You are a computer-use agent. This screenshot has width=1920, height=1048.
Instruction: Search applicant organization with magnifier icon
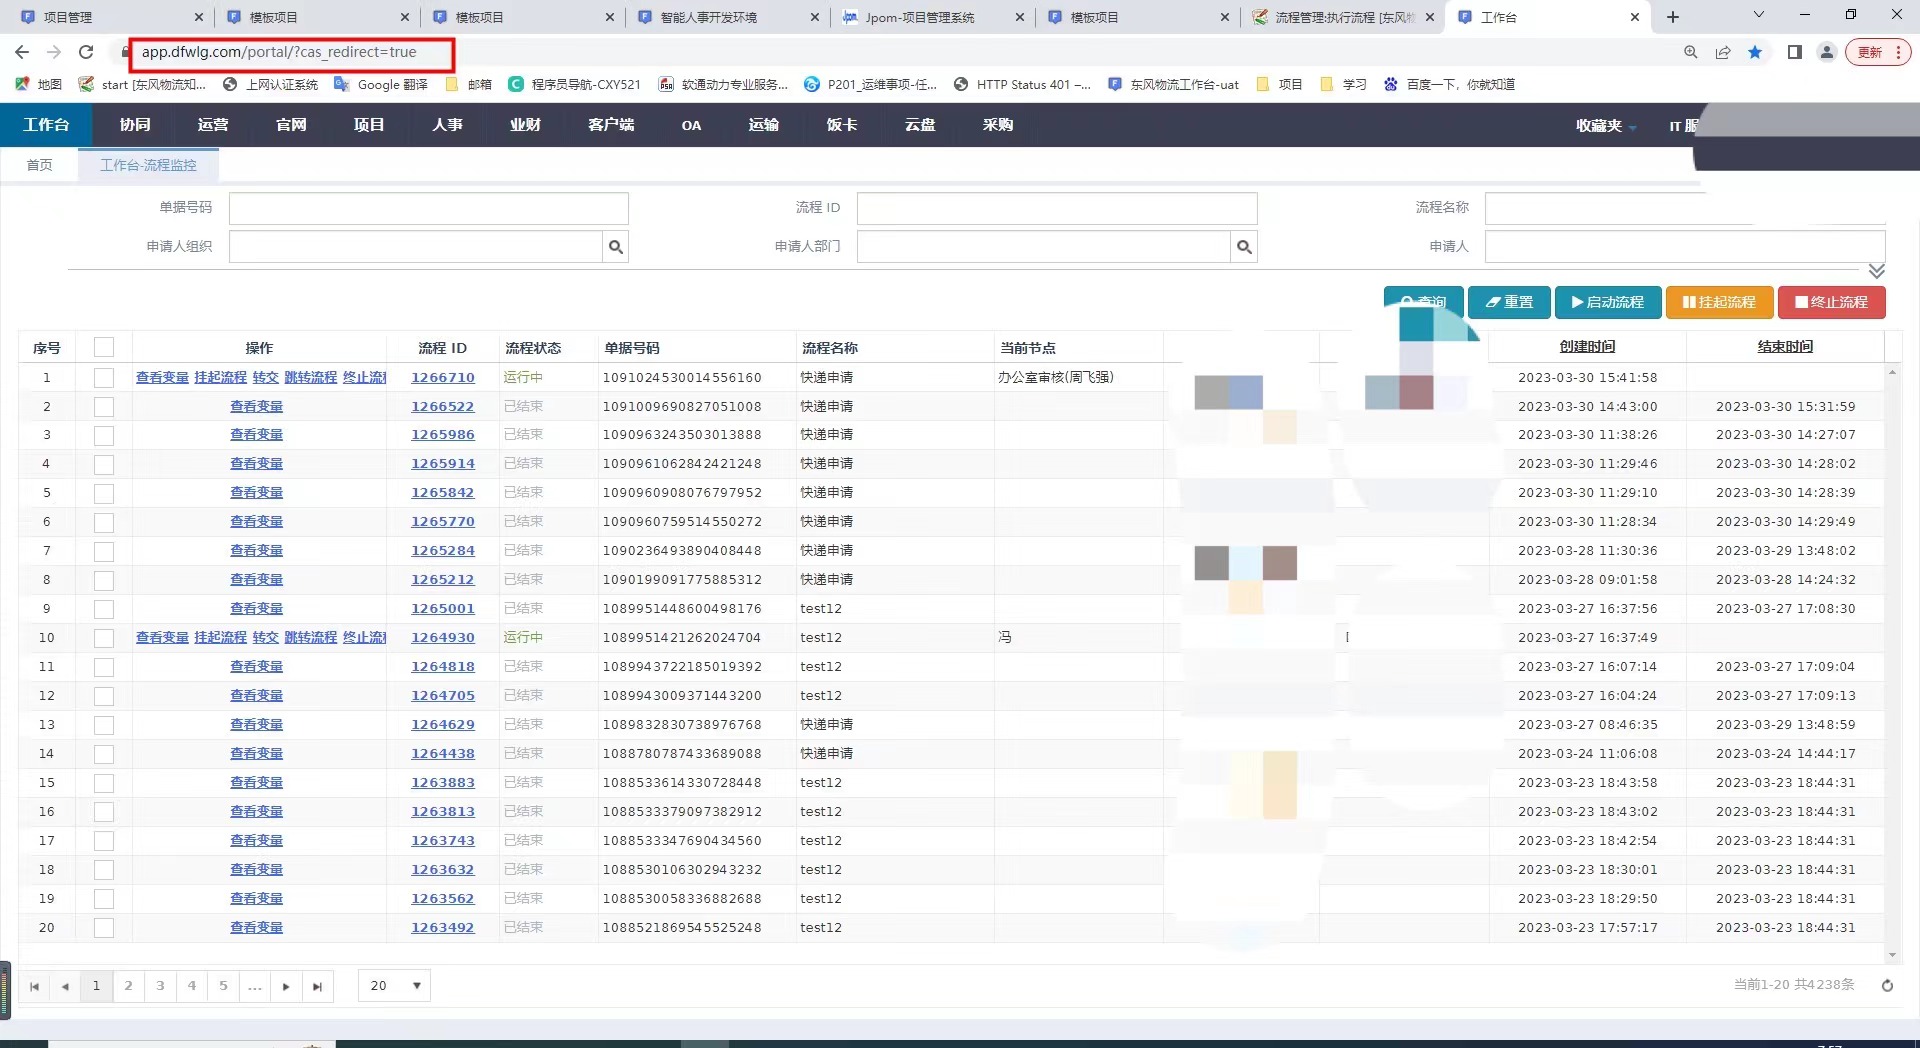(x=616, y=247)
